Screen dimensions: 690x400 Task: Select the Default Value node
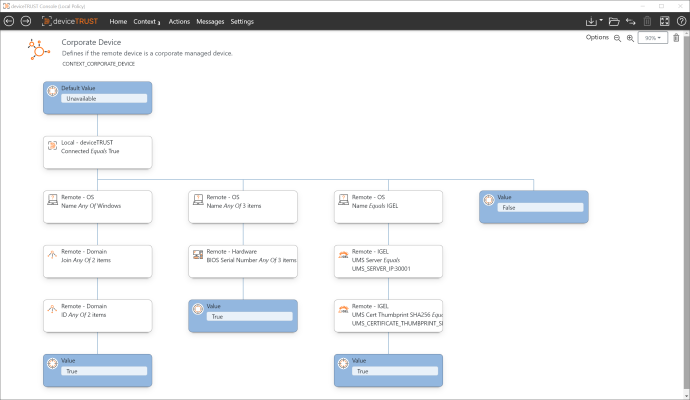[x=98, y=98]
